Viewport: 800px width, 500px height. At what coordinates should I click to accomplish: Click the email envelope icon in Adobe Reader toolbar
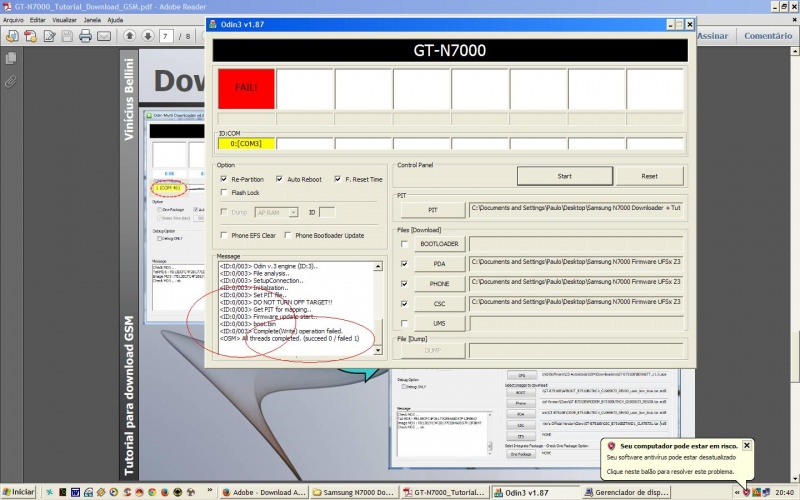coord(104,36)
